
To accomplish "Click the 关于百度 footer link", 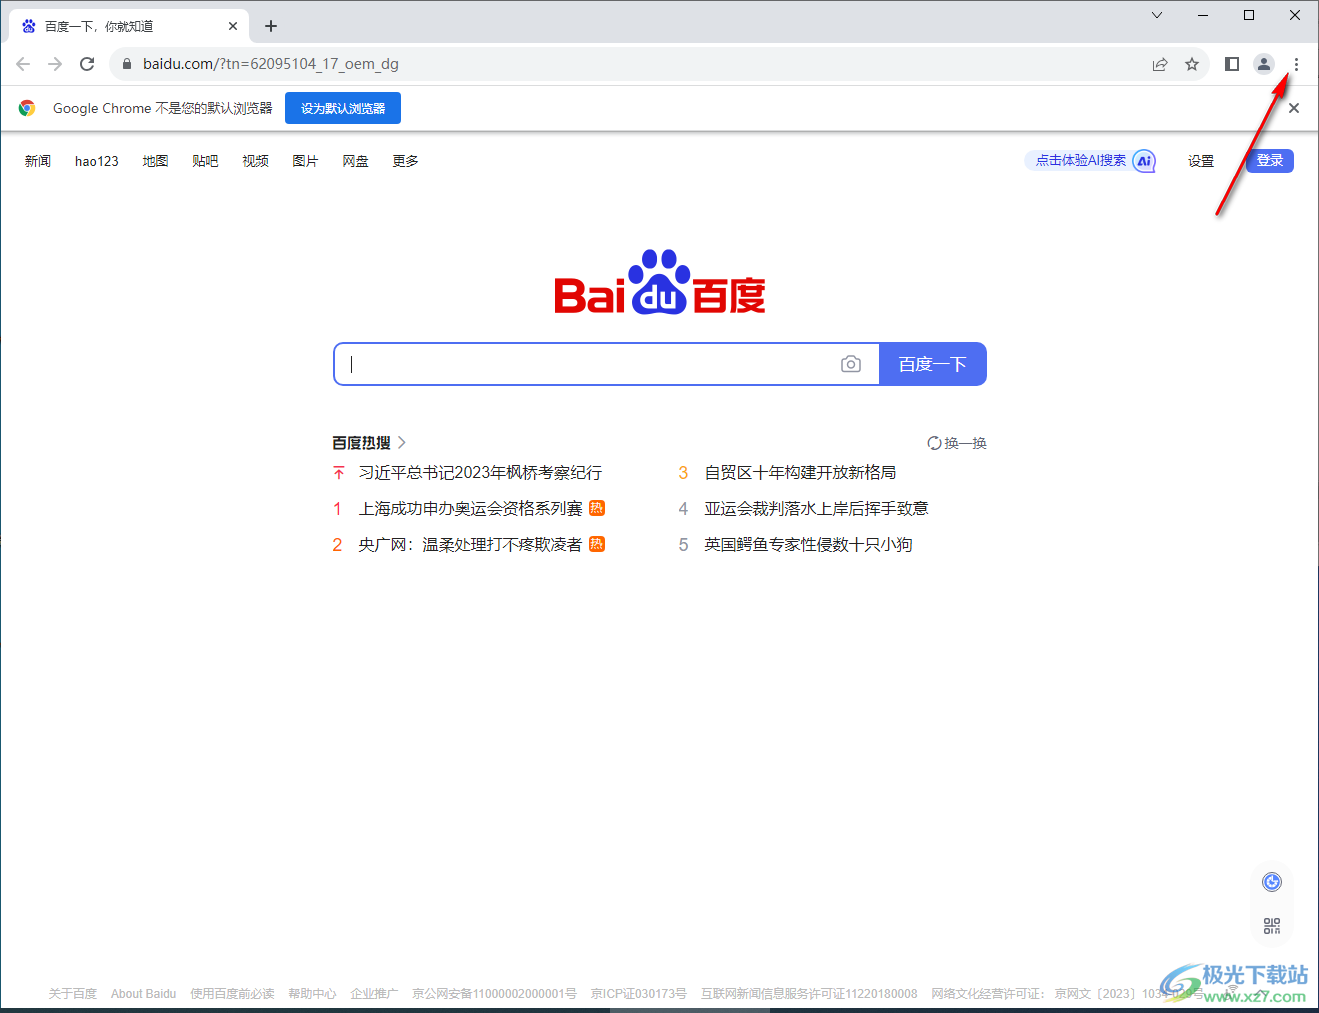I will tap(73, 994).
